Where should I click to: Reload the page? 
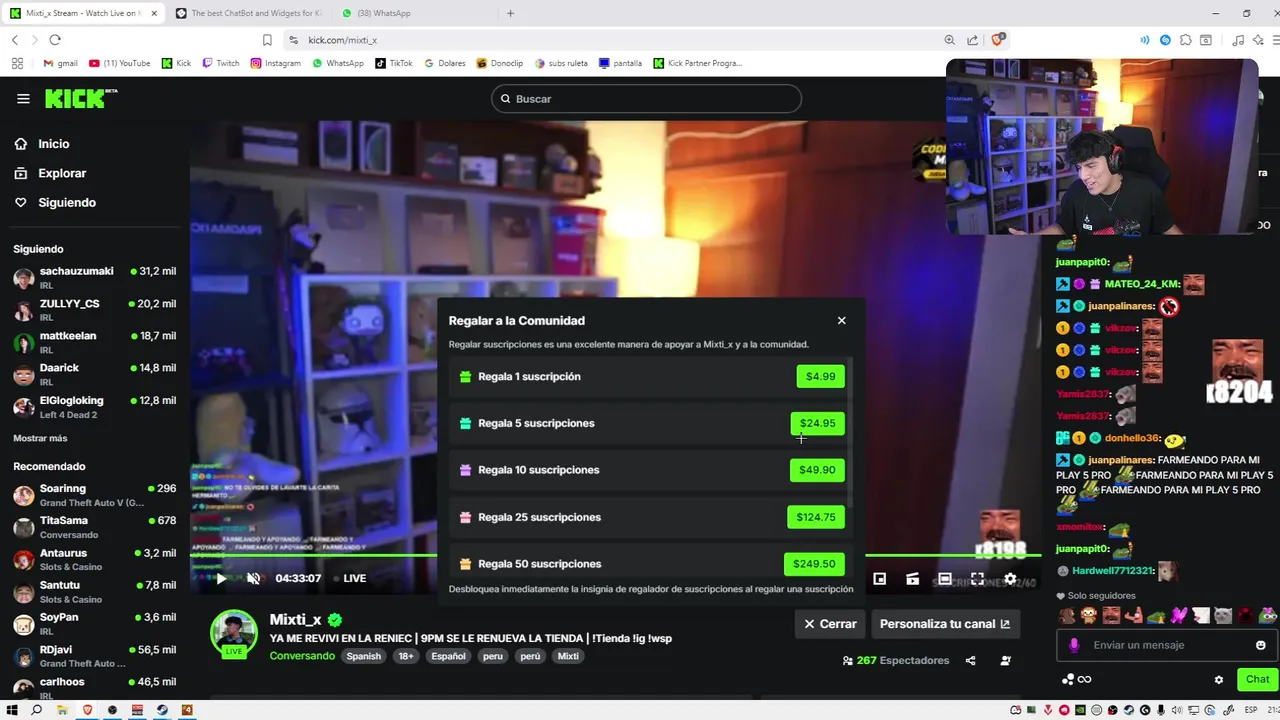coord(55,40)
